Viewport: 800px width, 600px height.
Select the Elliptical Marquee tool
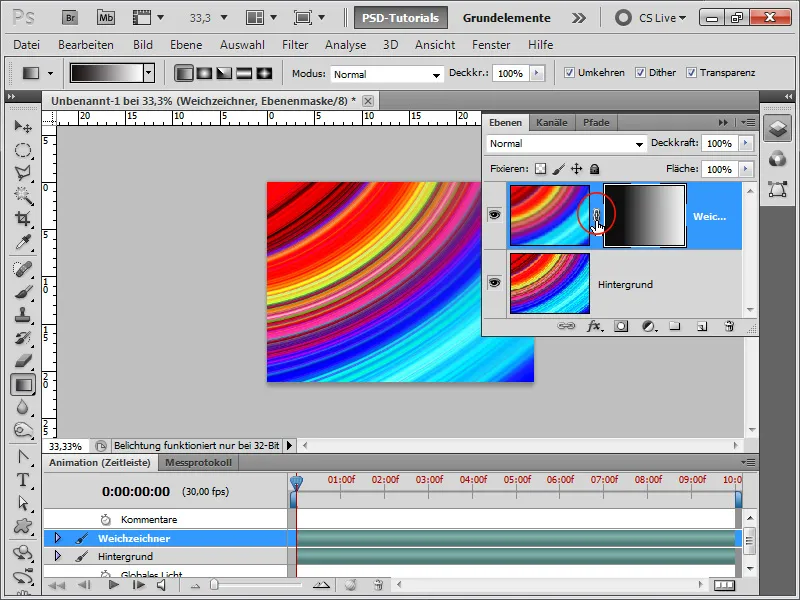click(x=23, y=150)
